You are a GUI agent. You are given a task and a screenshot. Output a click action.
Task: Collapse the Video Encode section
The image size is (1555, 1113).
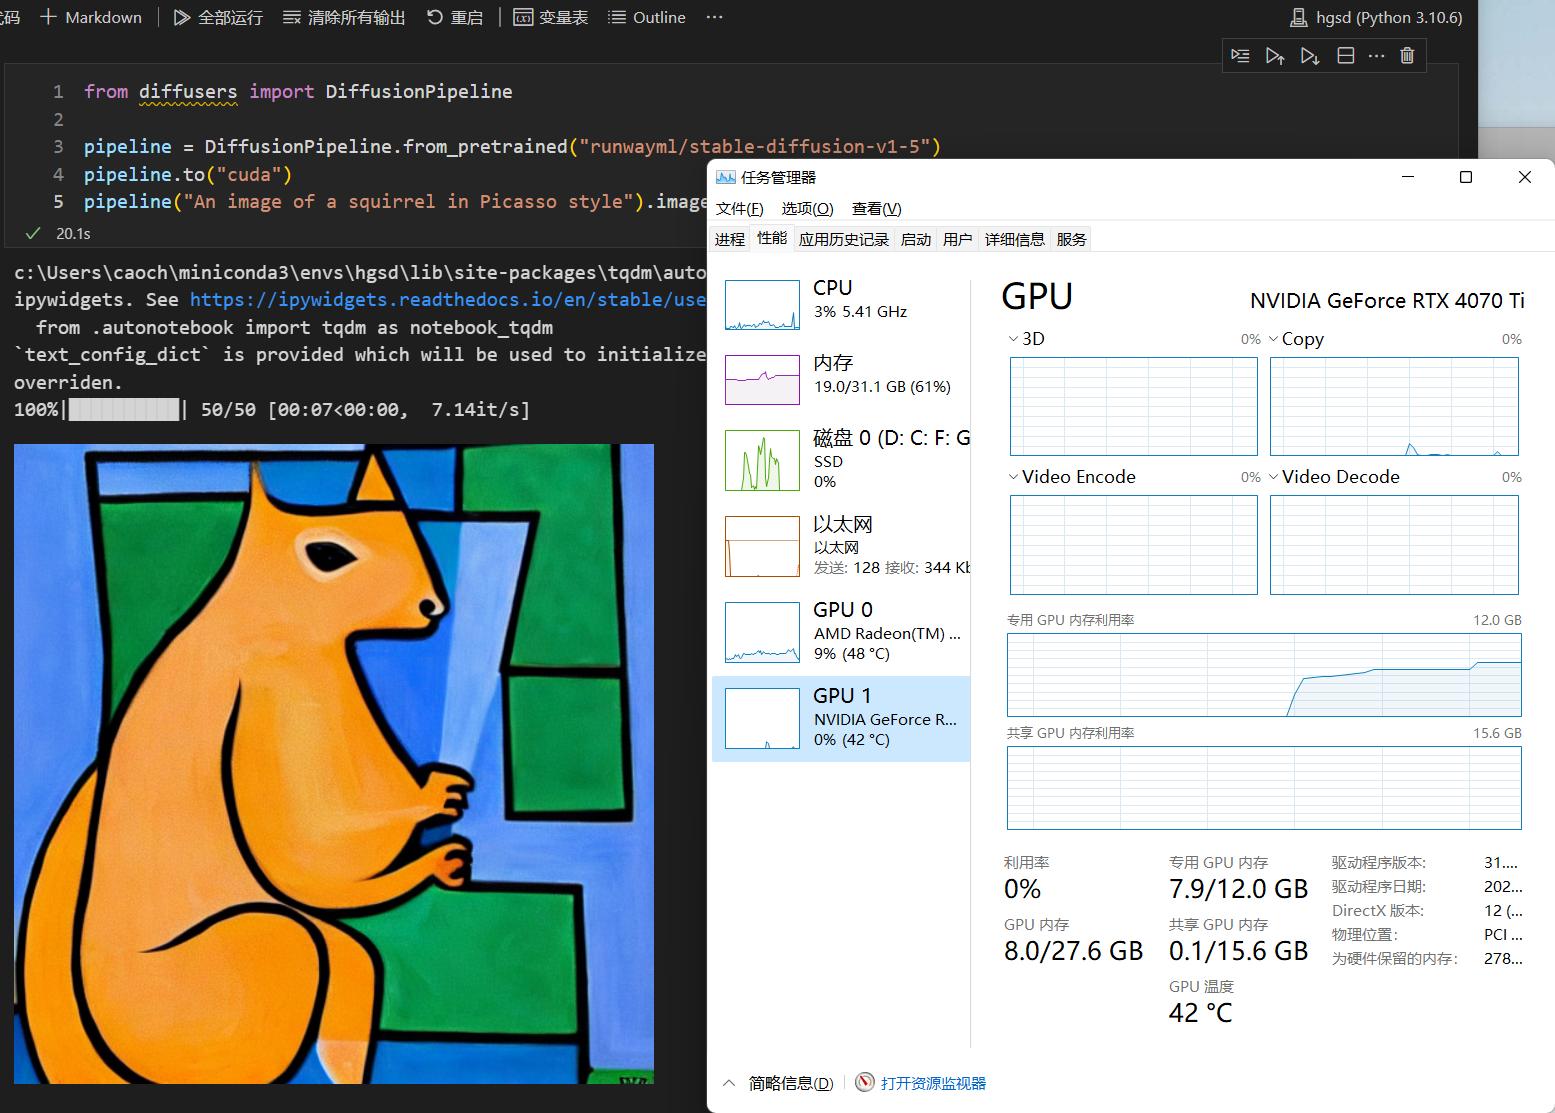point(1013,477)
